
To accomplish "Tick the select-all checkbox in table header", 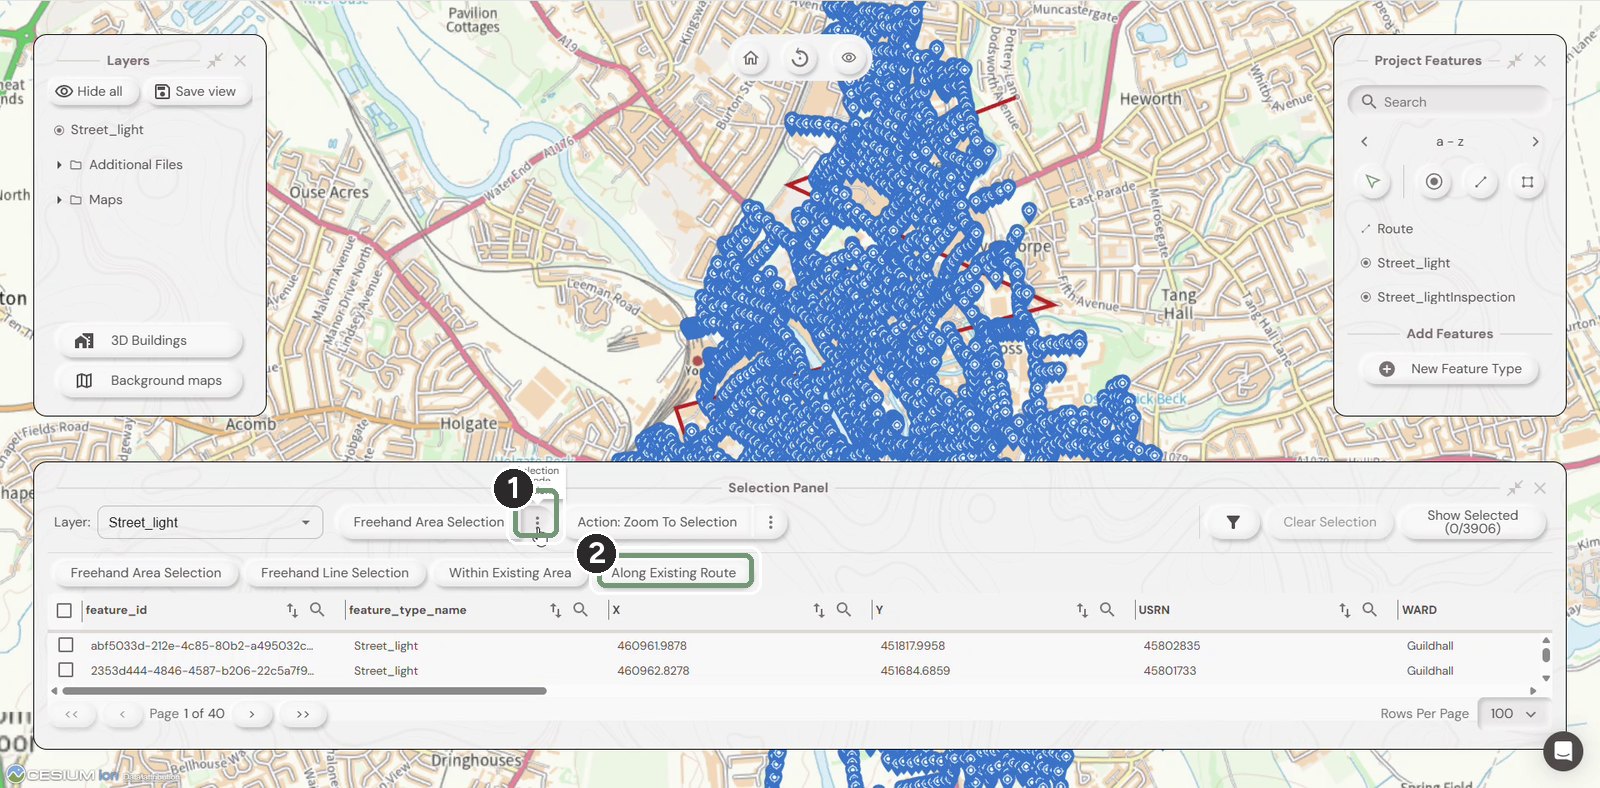I will [x=65, y=610].
